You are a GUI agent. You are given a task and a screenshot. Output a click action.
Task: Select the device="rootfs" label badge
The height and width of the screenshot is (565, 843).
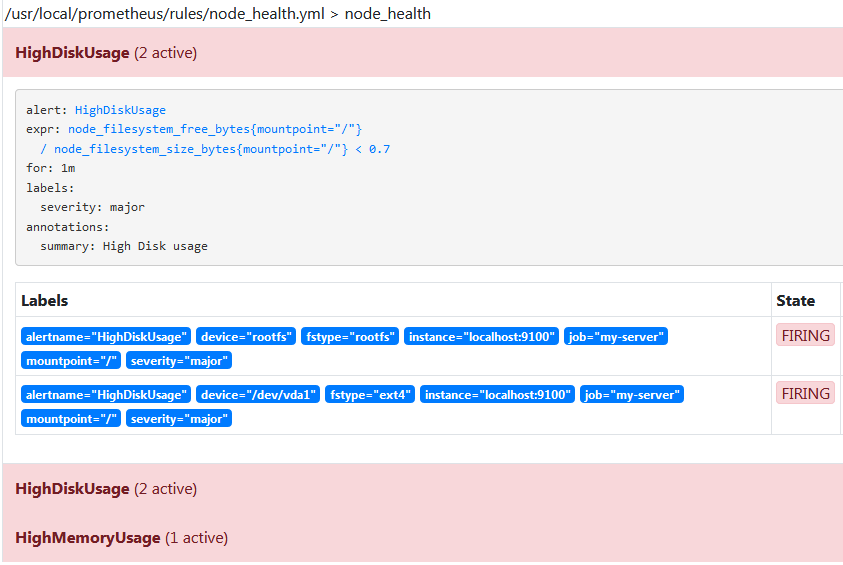(x=246, y=337)
